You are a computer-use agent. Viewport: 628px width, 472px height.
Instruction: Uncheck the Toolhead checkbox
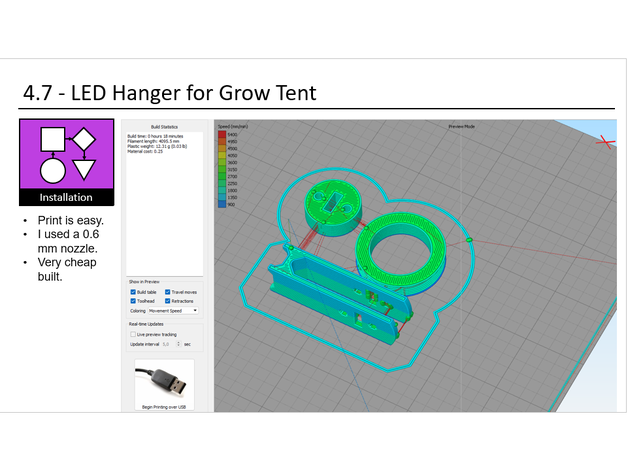133,301
